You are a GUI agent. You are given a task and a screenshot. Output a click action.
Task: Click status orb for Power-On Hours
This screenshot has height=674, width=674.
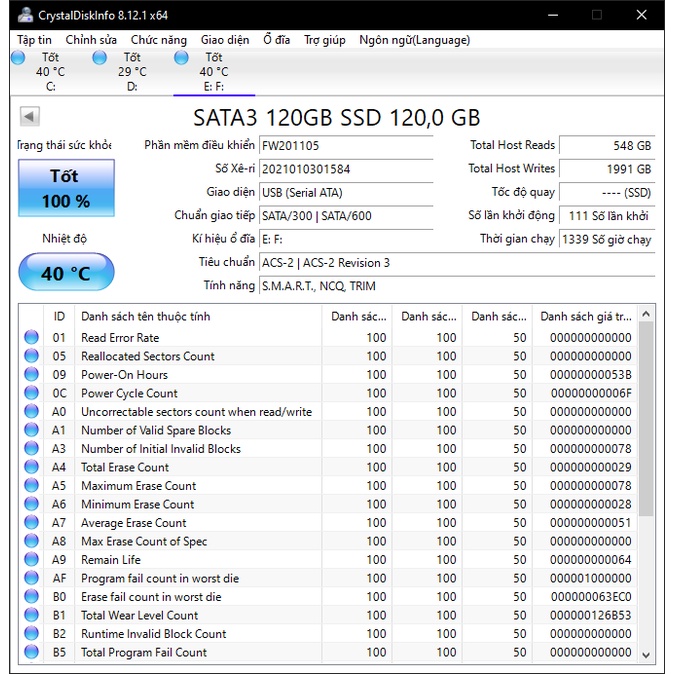point(31,374)
